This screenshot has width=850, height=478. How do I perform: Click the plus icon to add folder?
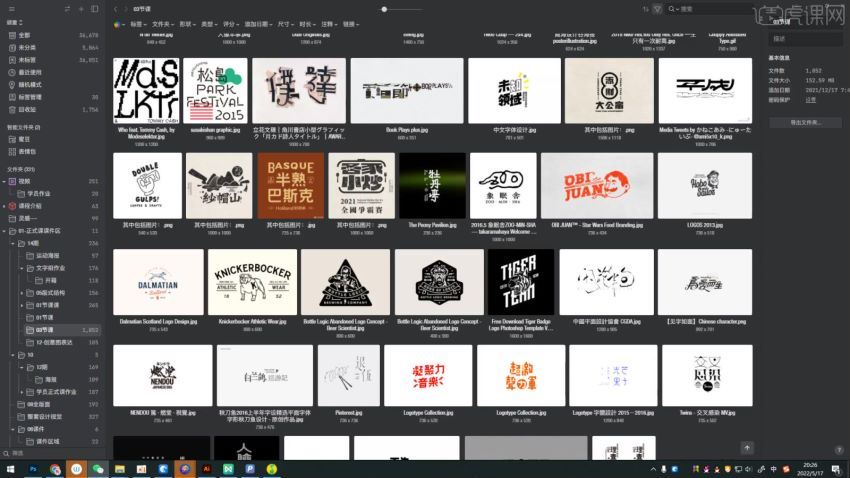click(x=81, y=9)
